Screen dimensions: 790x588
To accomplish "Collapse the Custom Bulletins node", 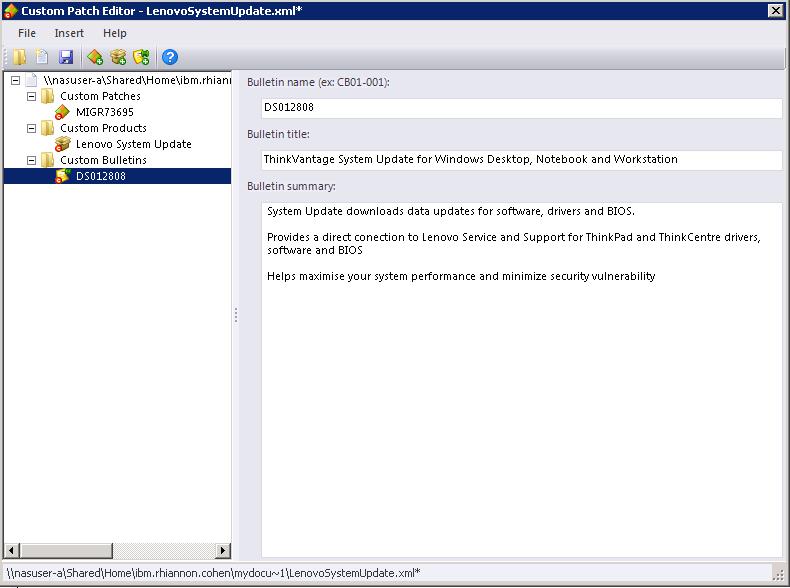I will (31, 160).
